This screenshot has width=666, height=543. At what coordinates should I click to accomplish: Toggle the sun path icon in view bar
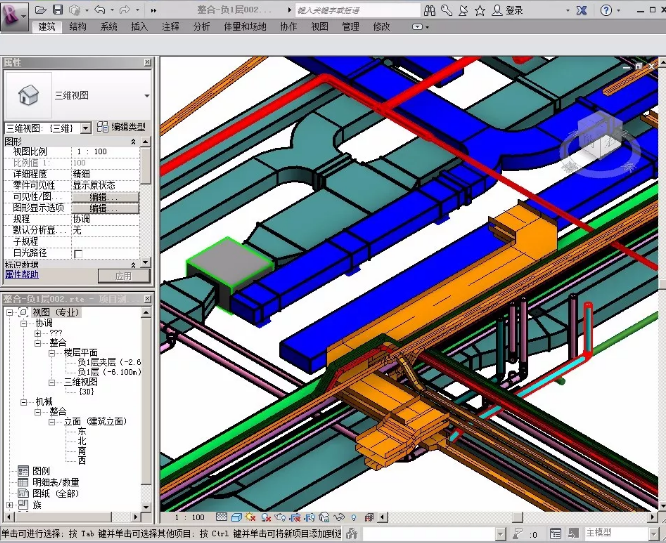click(251, 517)
